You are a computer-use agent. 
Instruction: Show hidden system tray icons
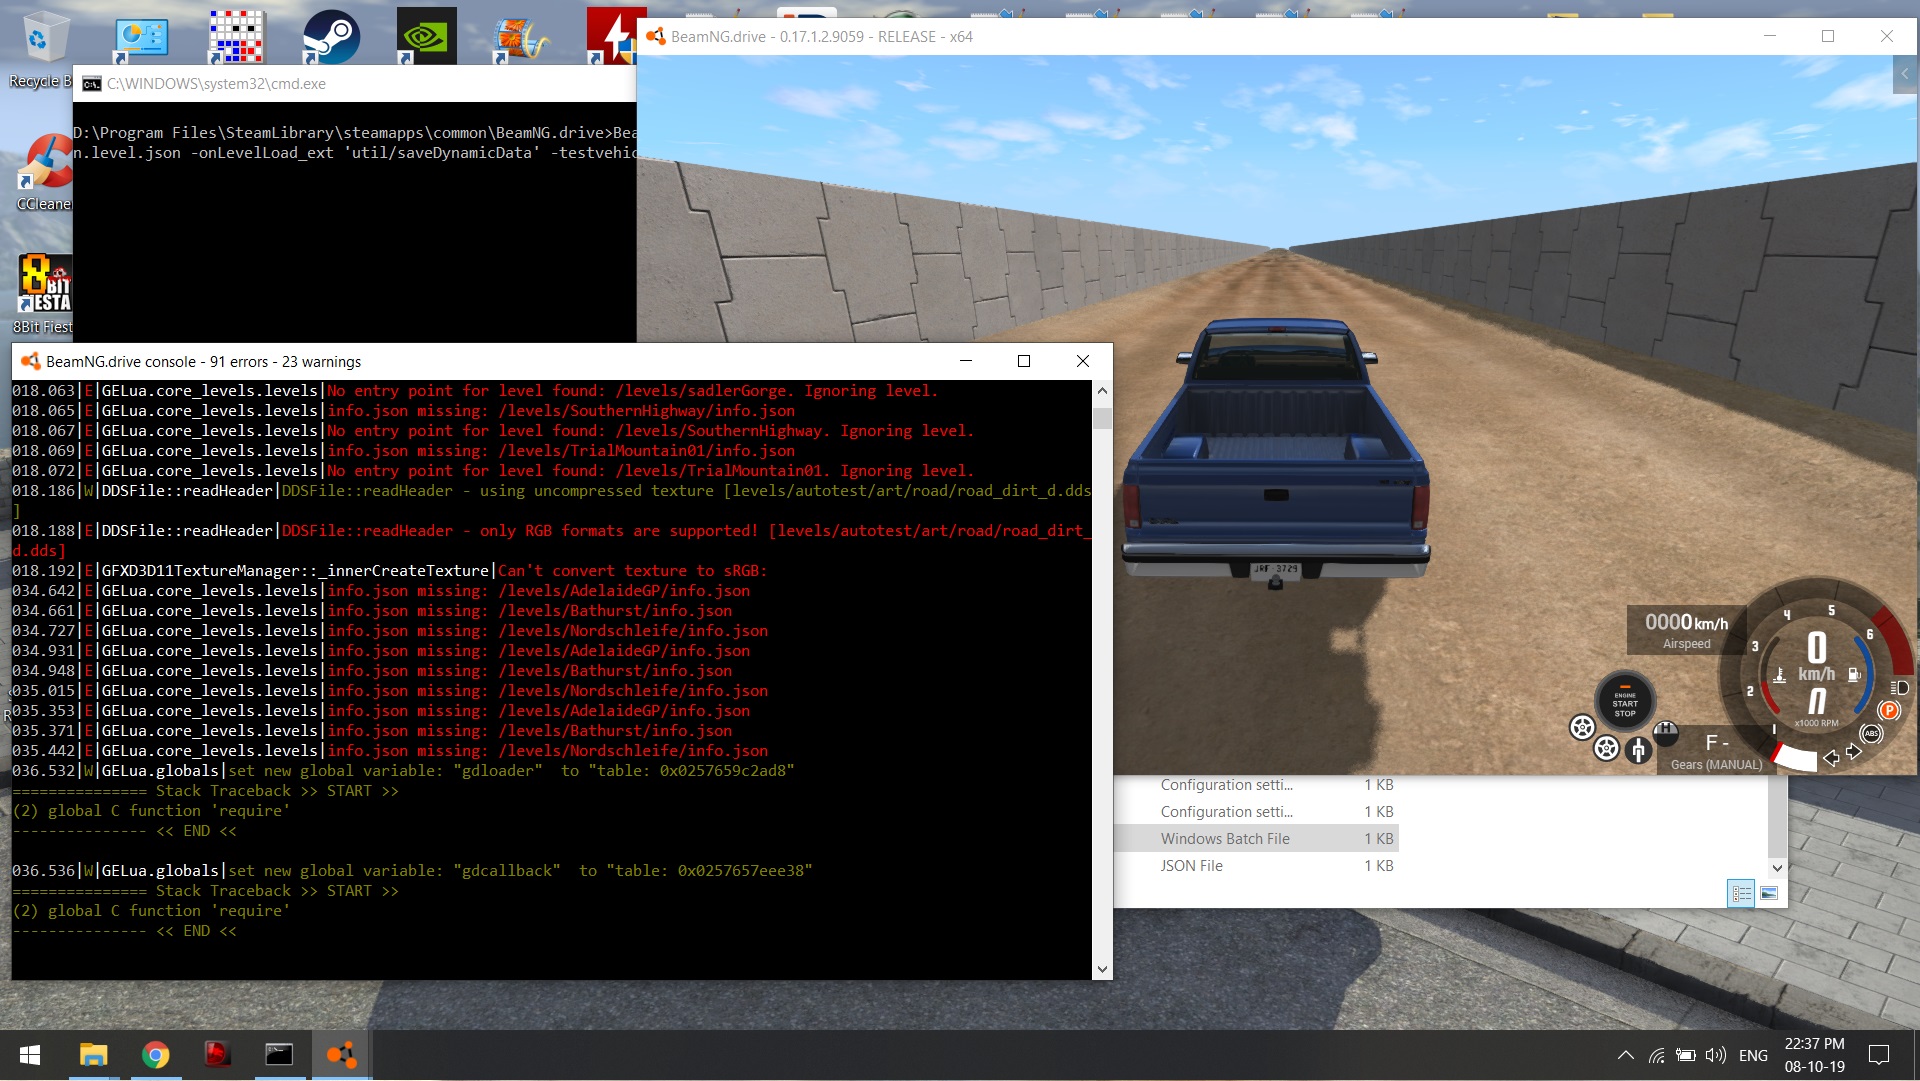pyautogui.click(x=1626, y=1055)
